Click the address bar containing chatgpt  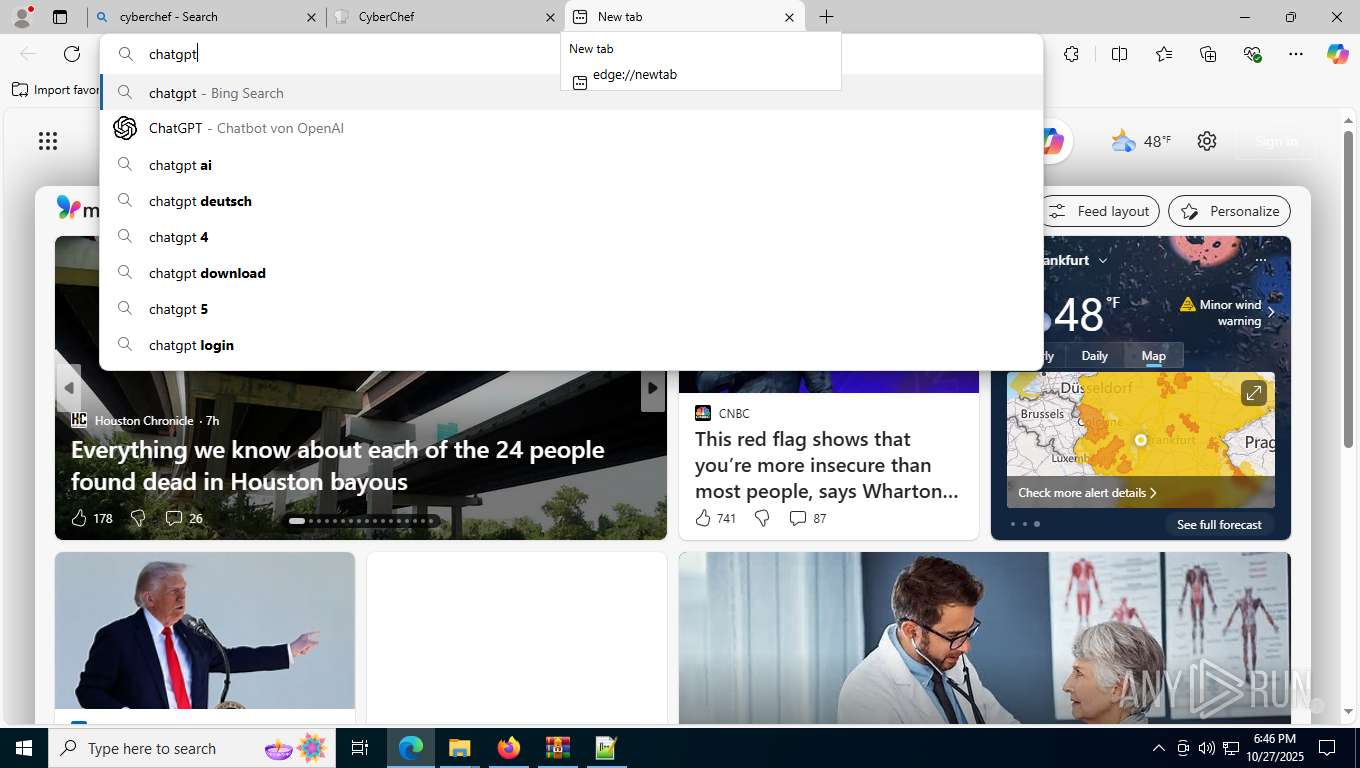pos(571,54)
